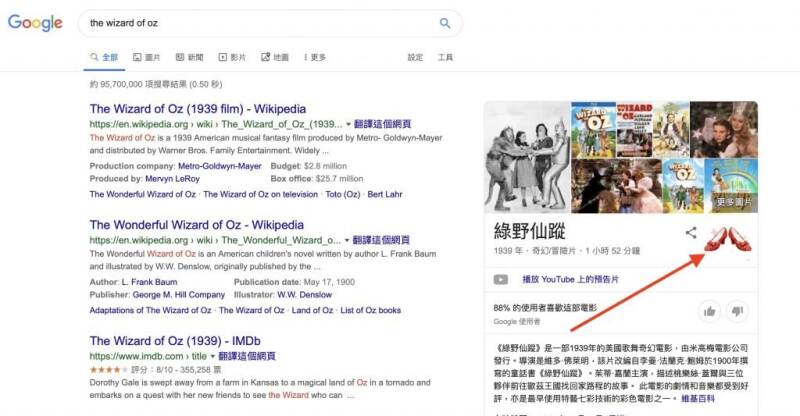
Task: Click the 綠野仙蹤 panel title
Action: point(530,231)
